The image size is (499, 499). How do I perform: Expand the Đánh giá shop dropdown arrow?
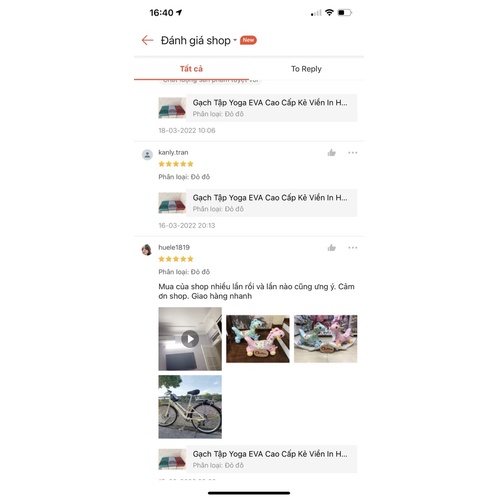point(235,40)
